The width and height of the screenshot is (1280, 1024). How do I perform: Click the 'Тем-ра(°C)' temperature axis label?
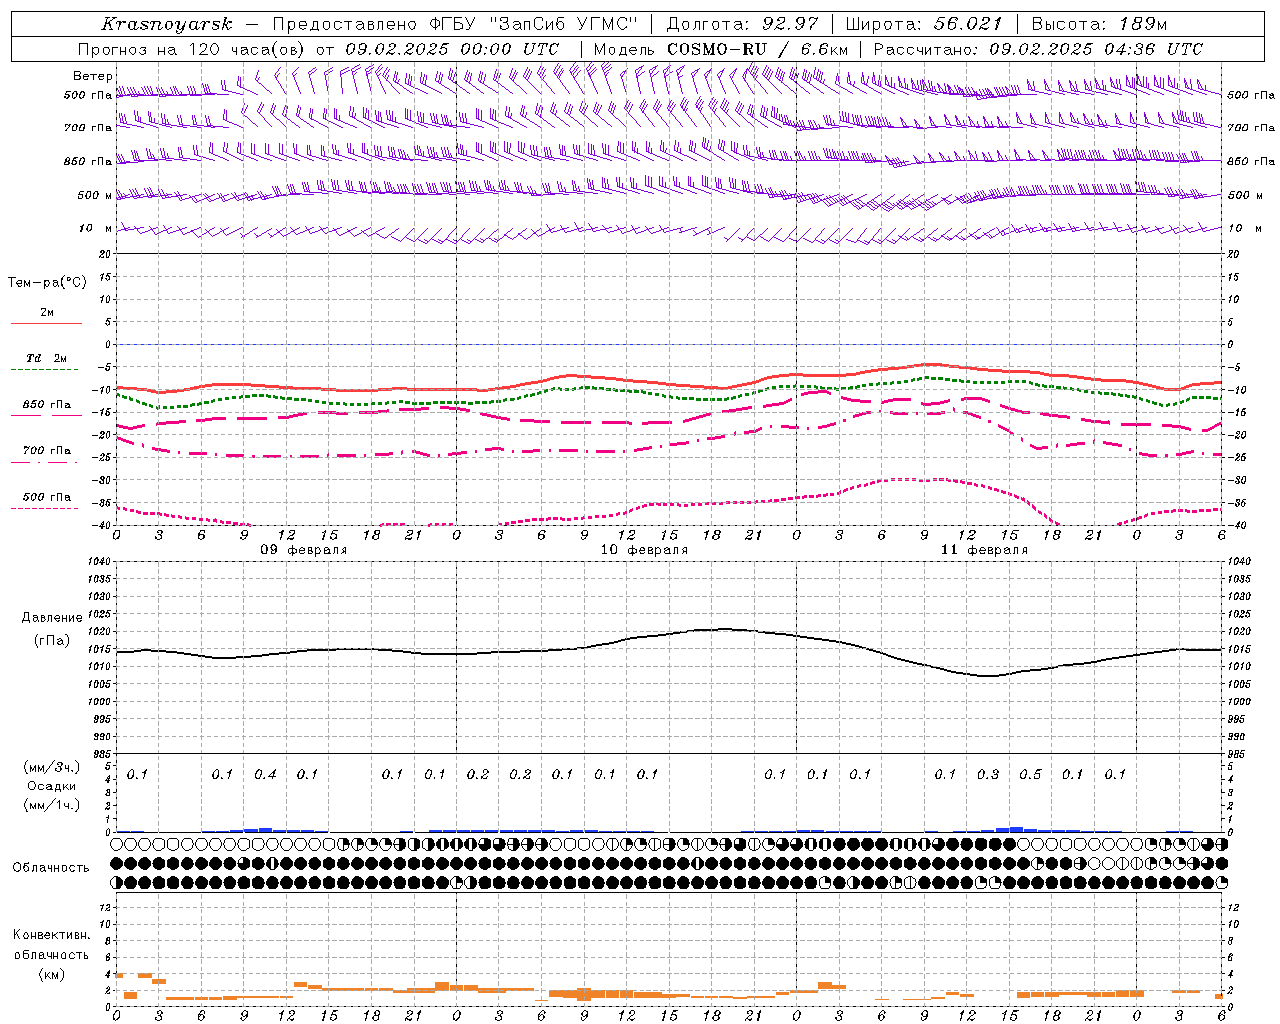click(47, 283)
